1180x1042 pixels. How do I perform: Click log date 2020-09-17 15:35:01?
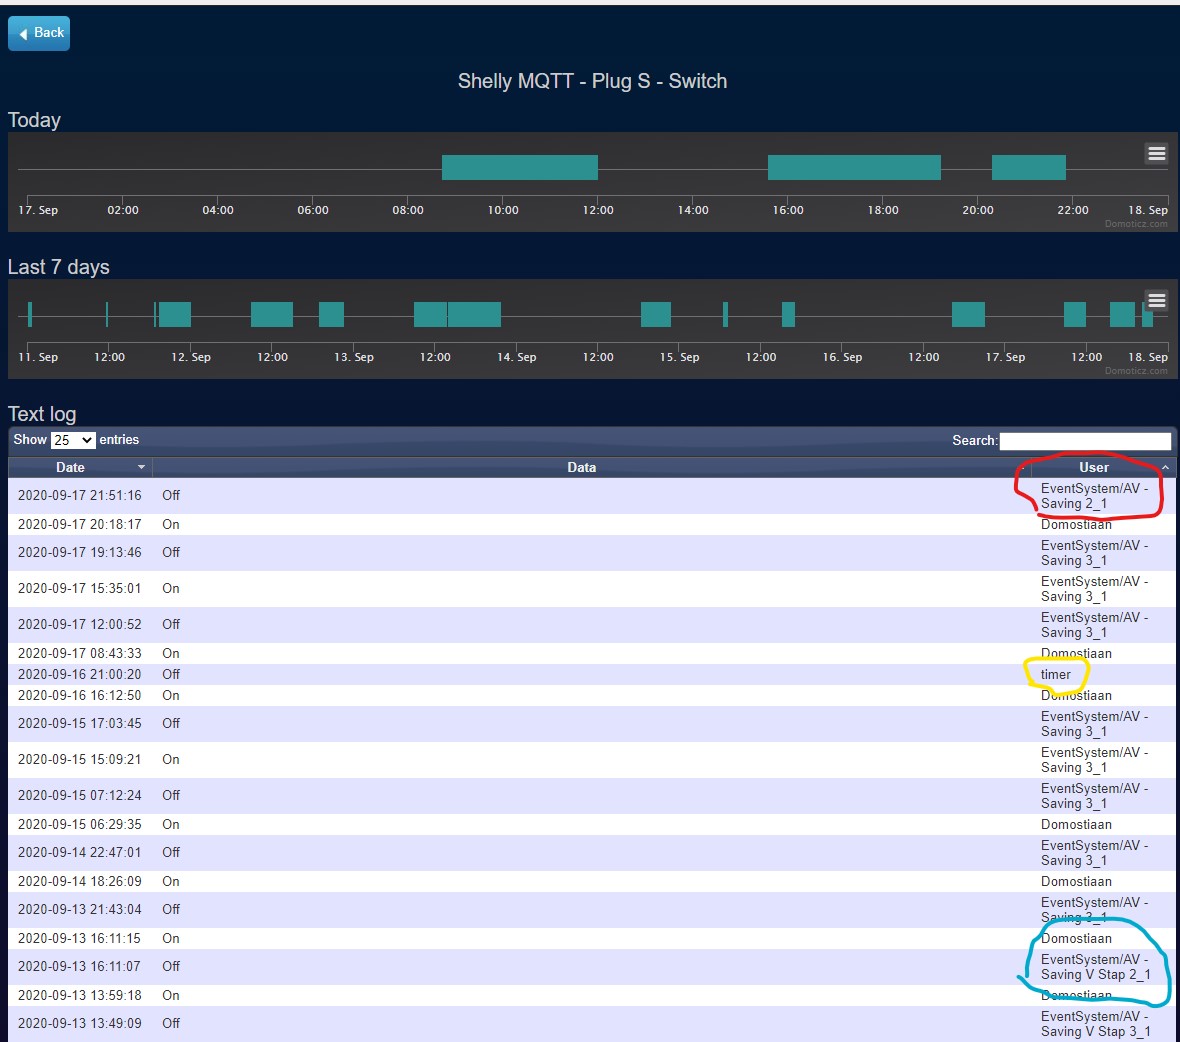click(80, 588)
